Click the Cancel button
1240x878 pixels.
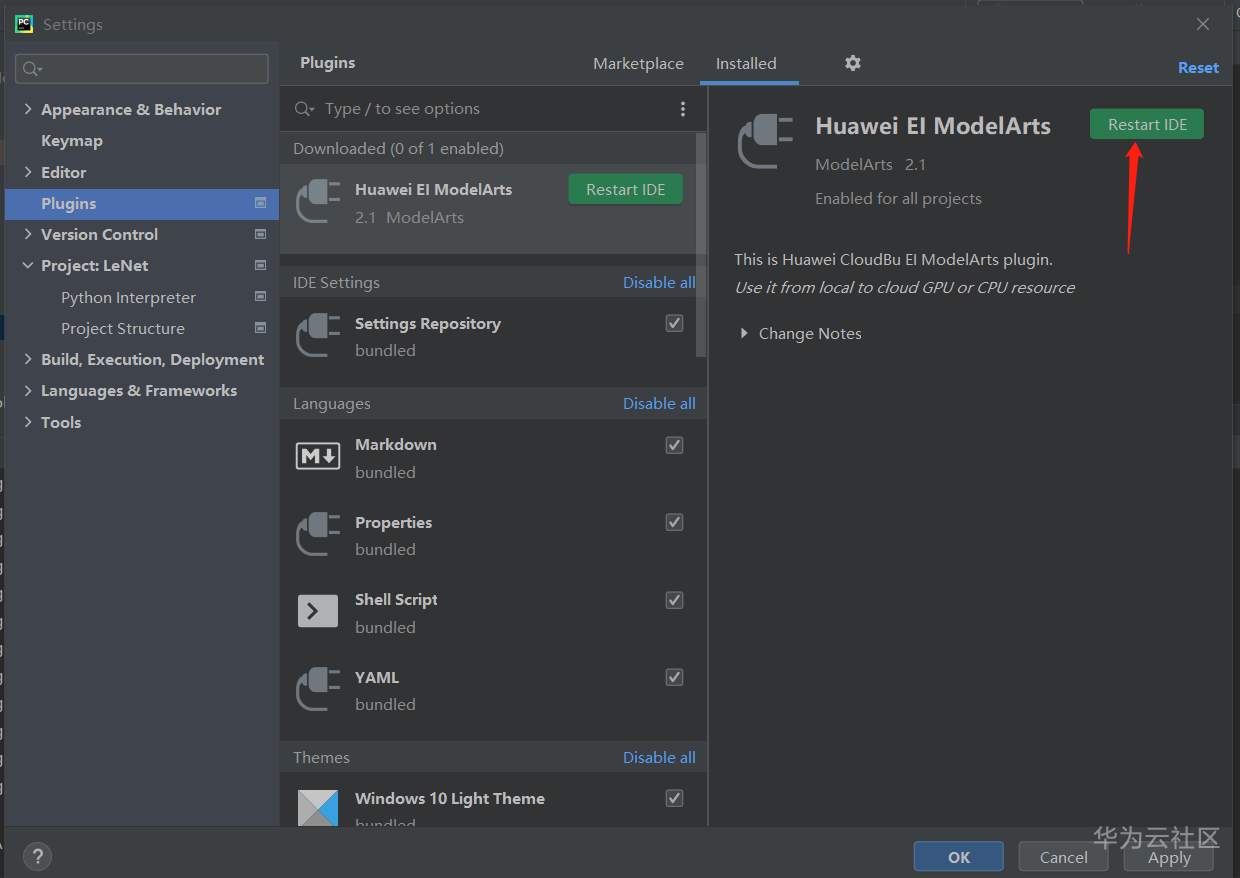tap(1064, 857)
